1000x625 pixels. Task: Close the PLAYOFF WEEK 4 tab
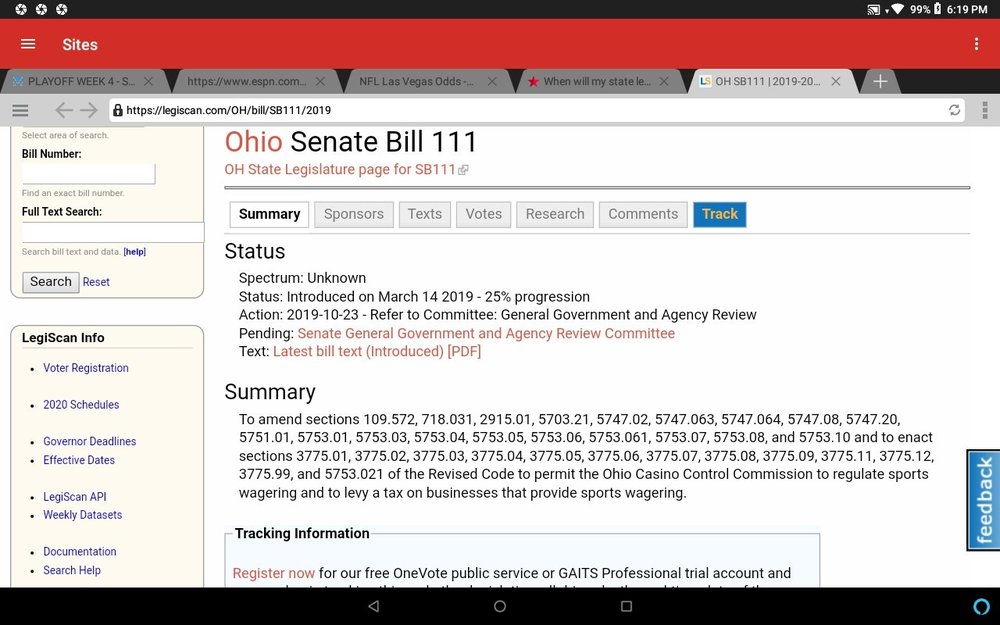[x=149, y=82]
